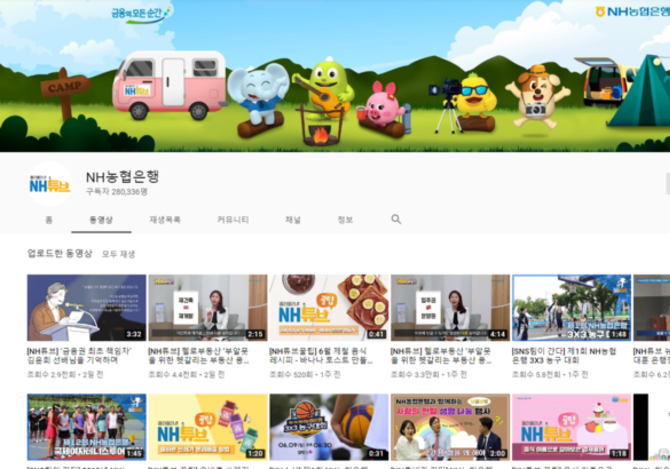This screenshot has width=670, height=469.
Task: Click the 금융의 모든 순간 banner logo
Action: pos(141,13)
